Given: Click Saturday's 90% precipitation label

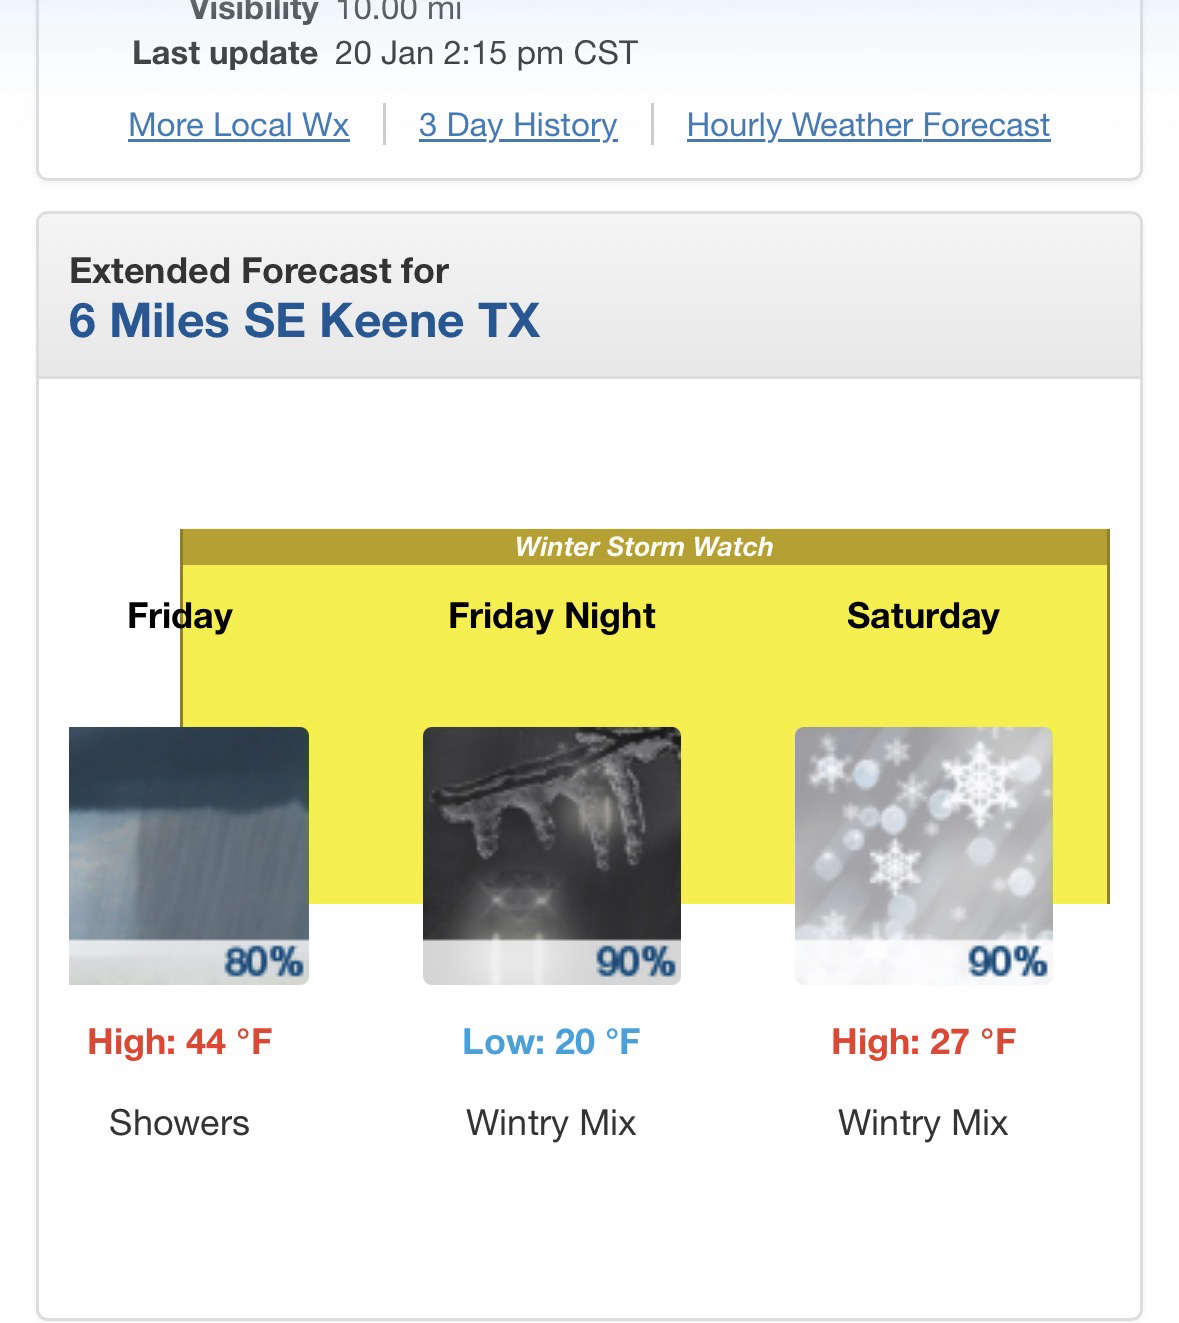Looking at the screenshot, I should click(x=1008, y=962).
